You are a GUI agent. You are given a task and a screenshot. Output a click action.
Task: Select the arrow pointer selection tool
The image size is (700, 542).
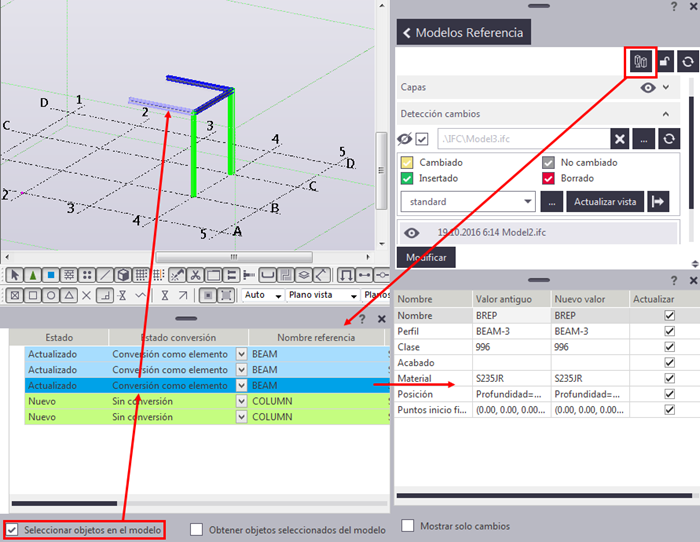tap(13, 275)
